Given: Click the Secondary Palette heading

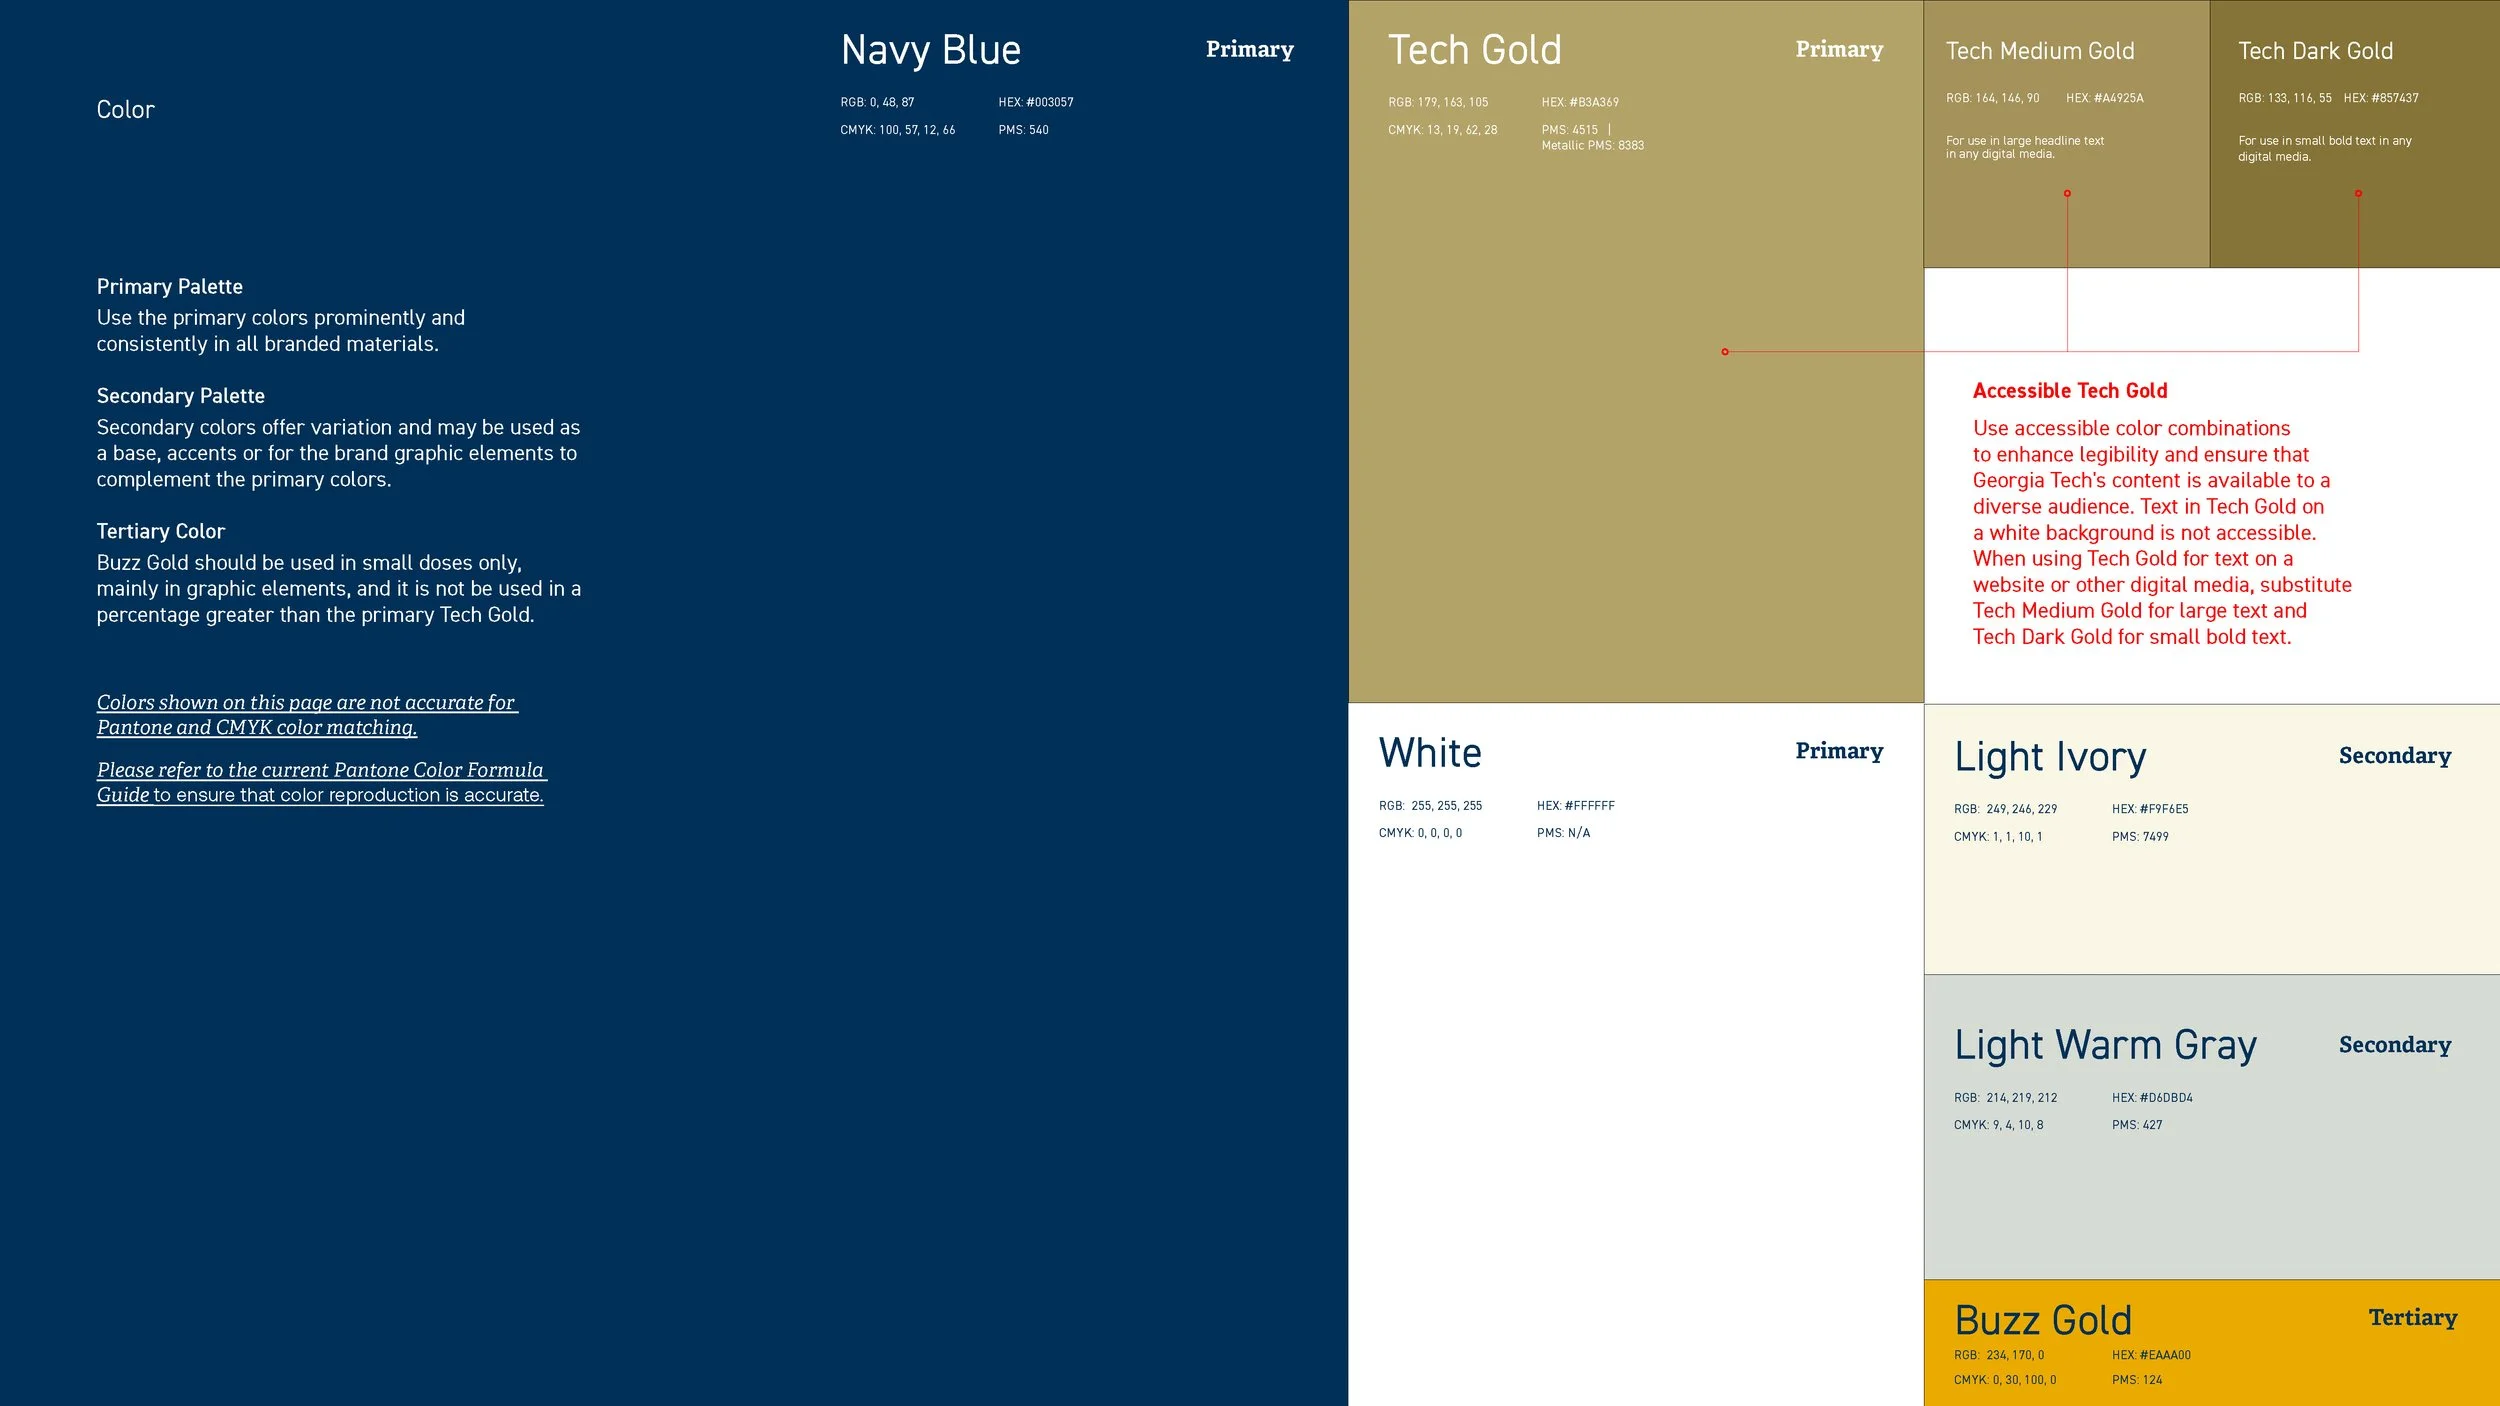Looking at the screenshot, I should [181, 396].
